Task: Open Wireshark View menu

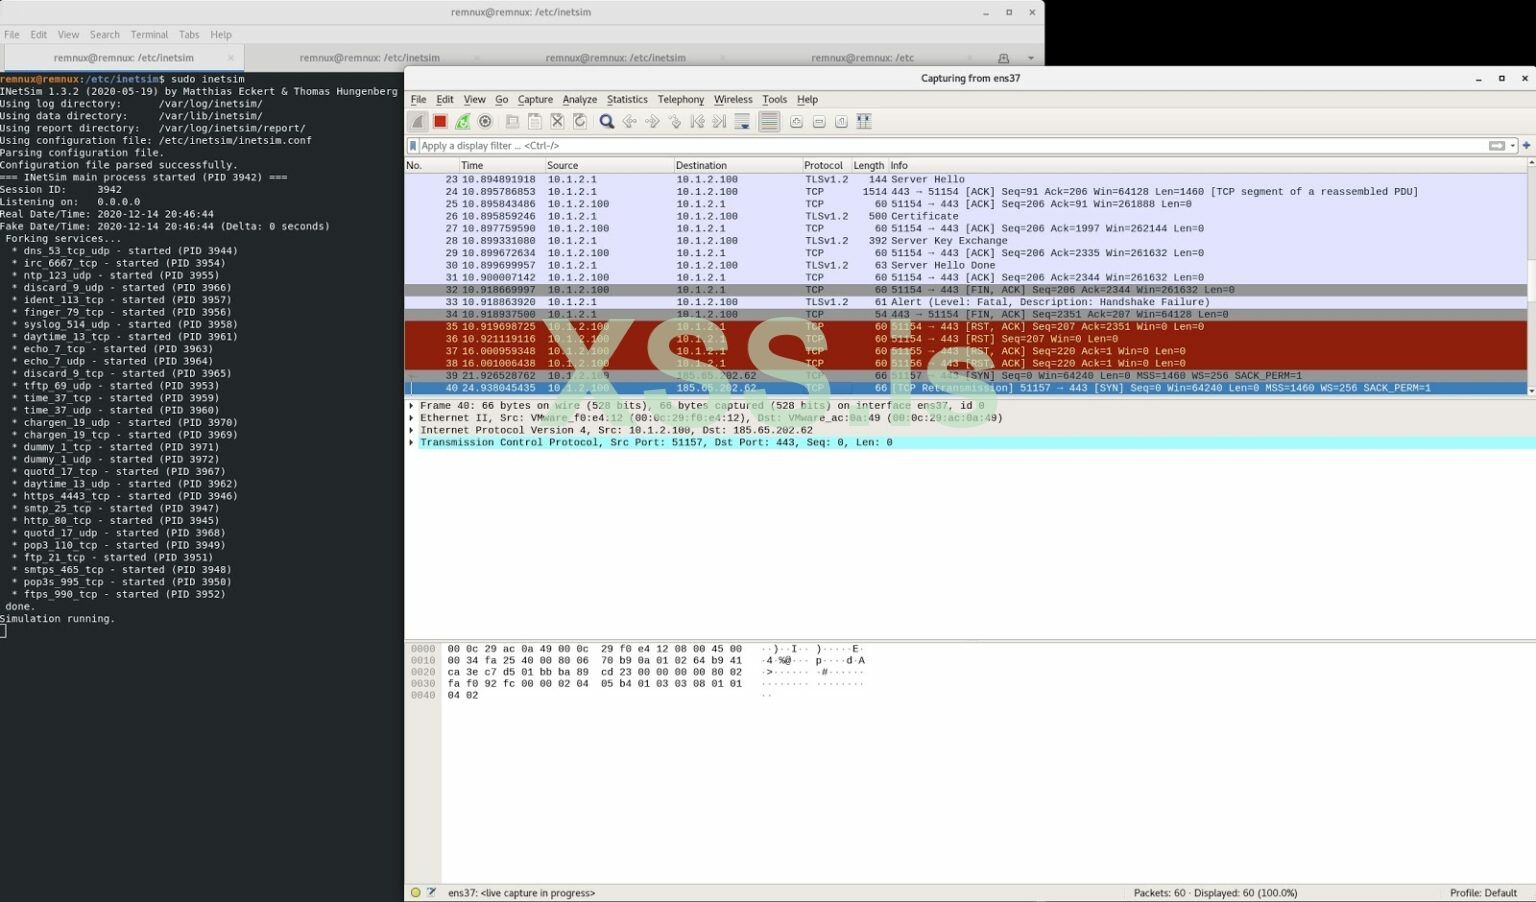Action: (x=474, y=100)
